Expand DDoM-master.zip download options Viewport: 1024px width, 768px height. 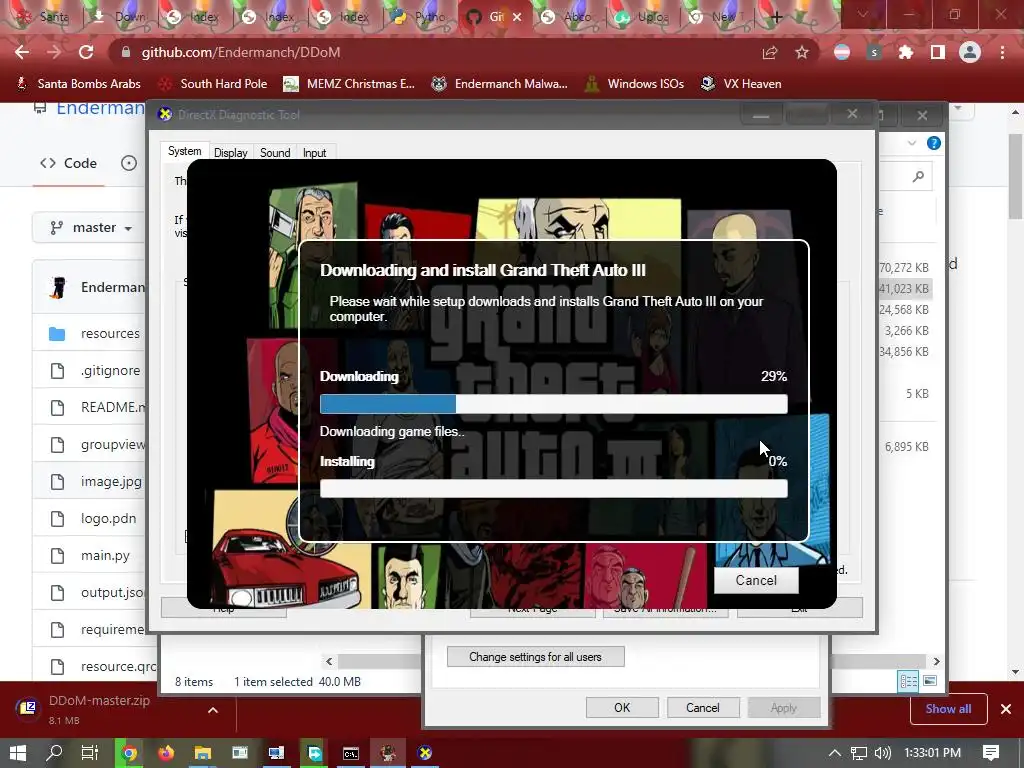point(213,710)
